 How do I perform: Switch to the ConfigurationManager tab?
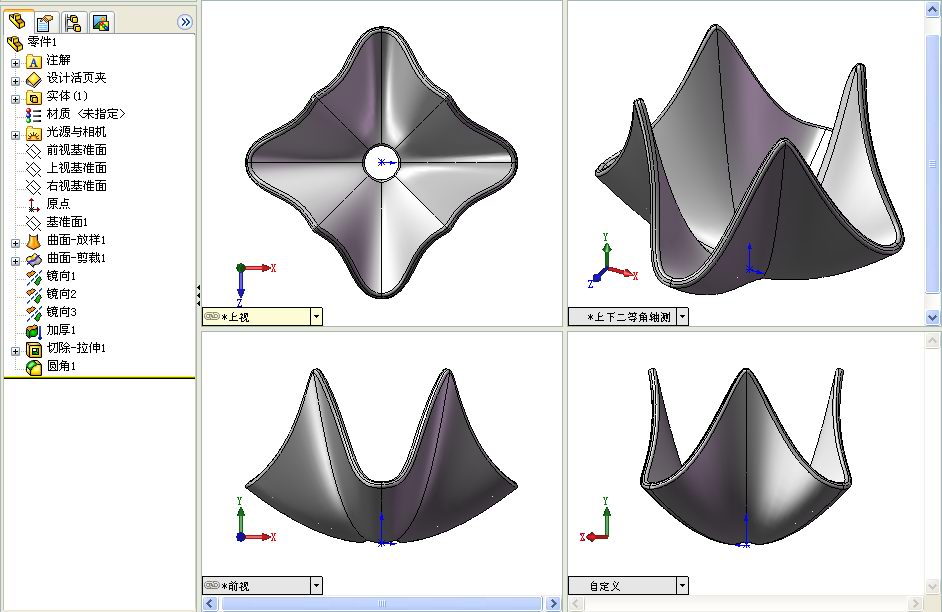click(x=73, y=23)
